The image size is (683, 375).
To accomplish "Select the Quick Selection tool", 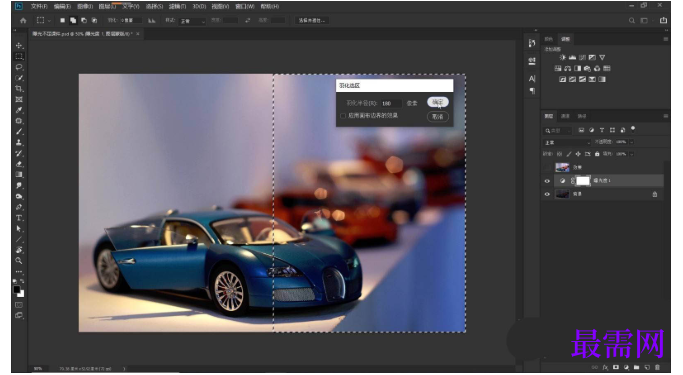I will [19, 78].
